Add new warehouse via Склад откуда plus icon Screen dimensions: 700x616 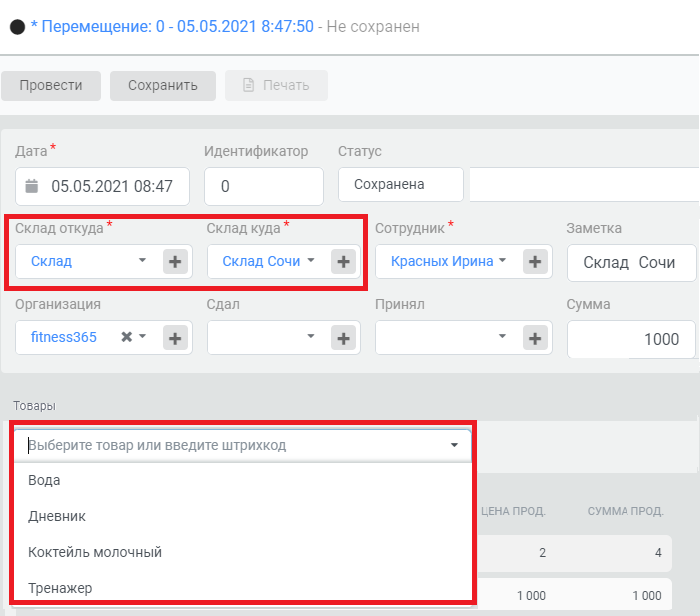pos(175,262)
